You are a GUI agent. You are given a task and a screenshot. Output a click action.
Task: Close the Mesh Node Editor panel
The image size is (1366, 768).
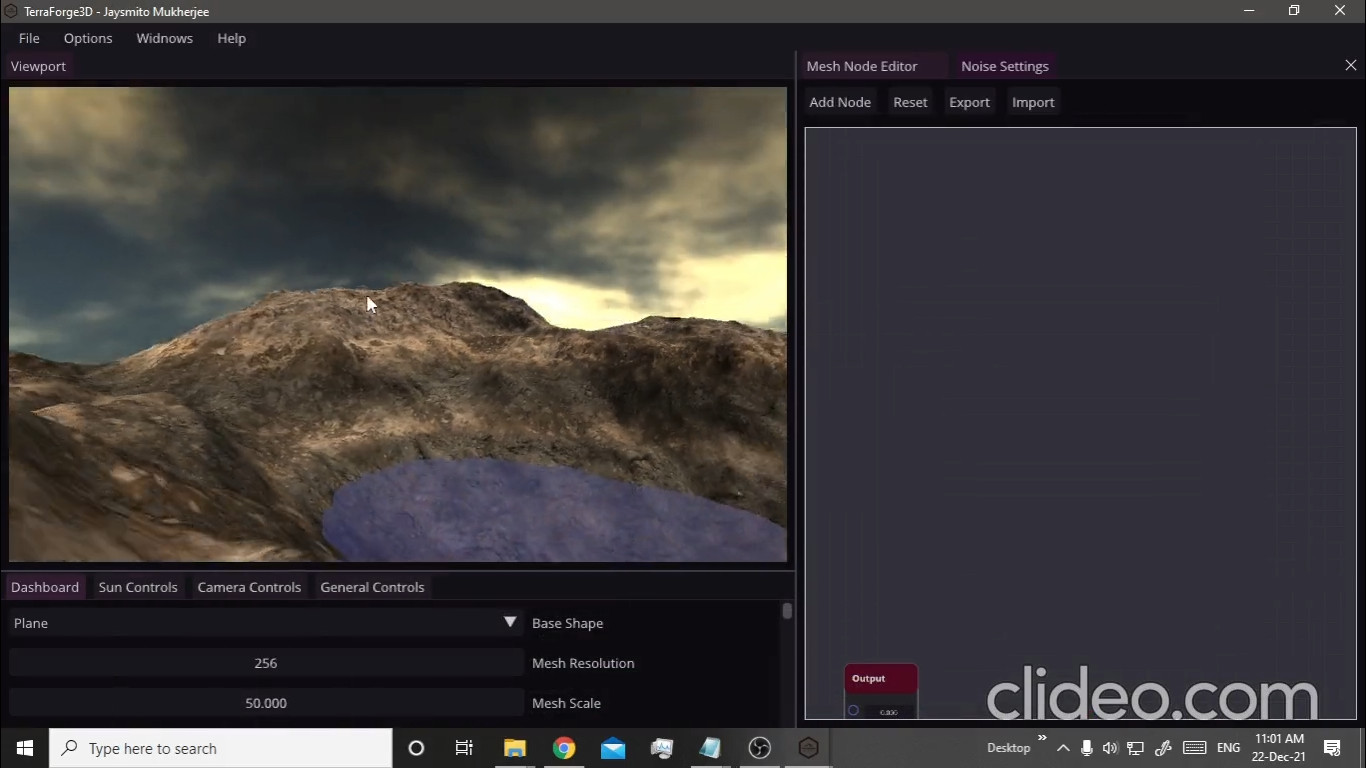[x=1351, y=65]
